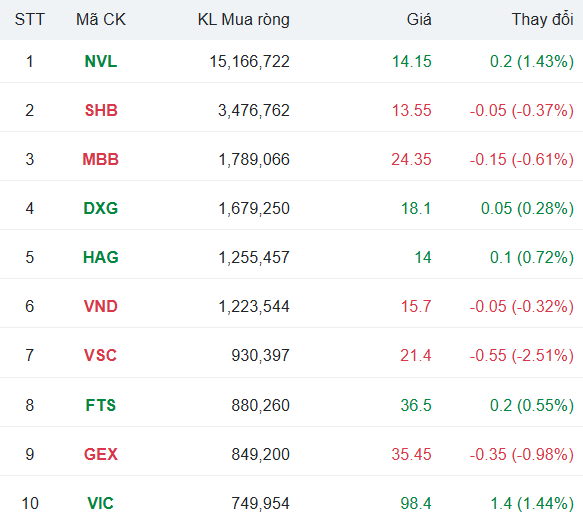The width and height of the screenshot is (583, 521).
Task: Click the price 36.5 for FTS
Action: 416,405
